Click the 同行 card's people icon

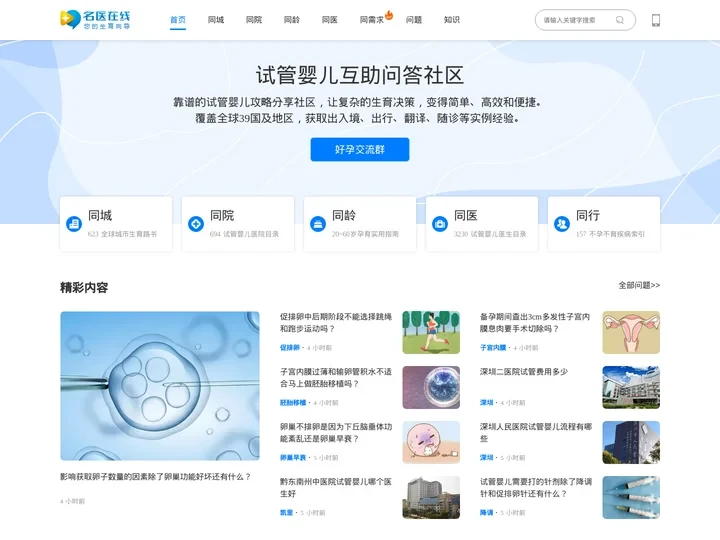click(x=562, y=224)
